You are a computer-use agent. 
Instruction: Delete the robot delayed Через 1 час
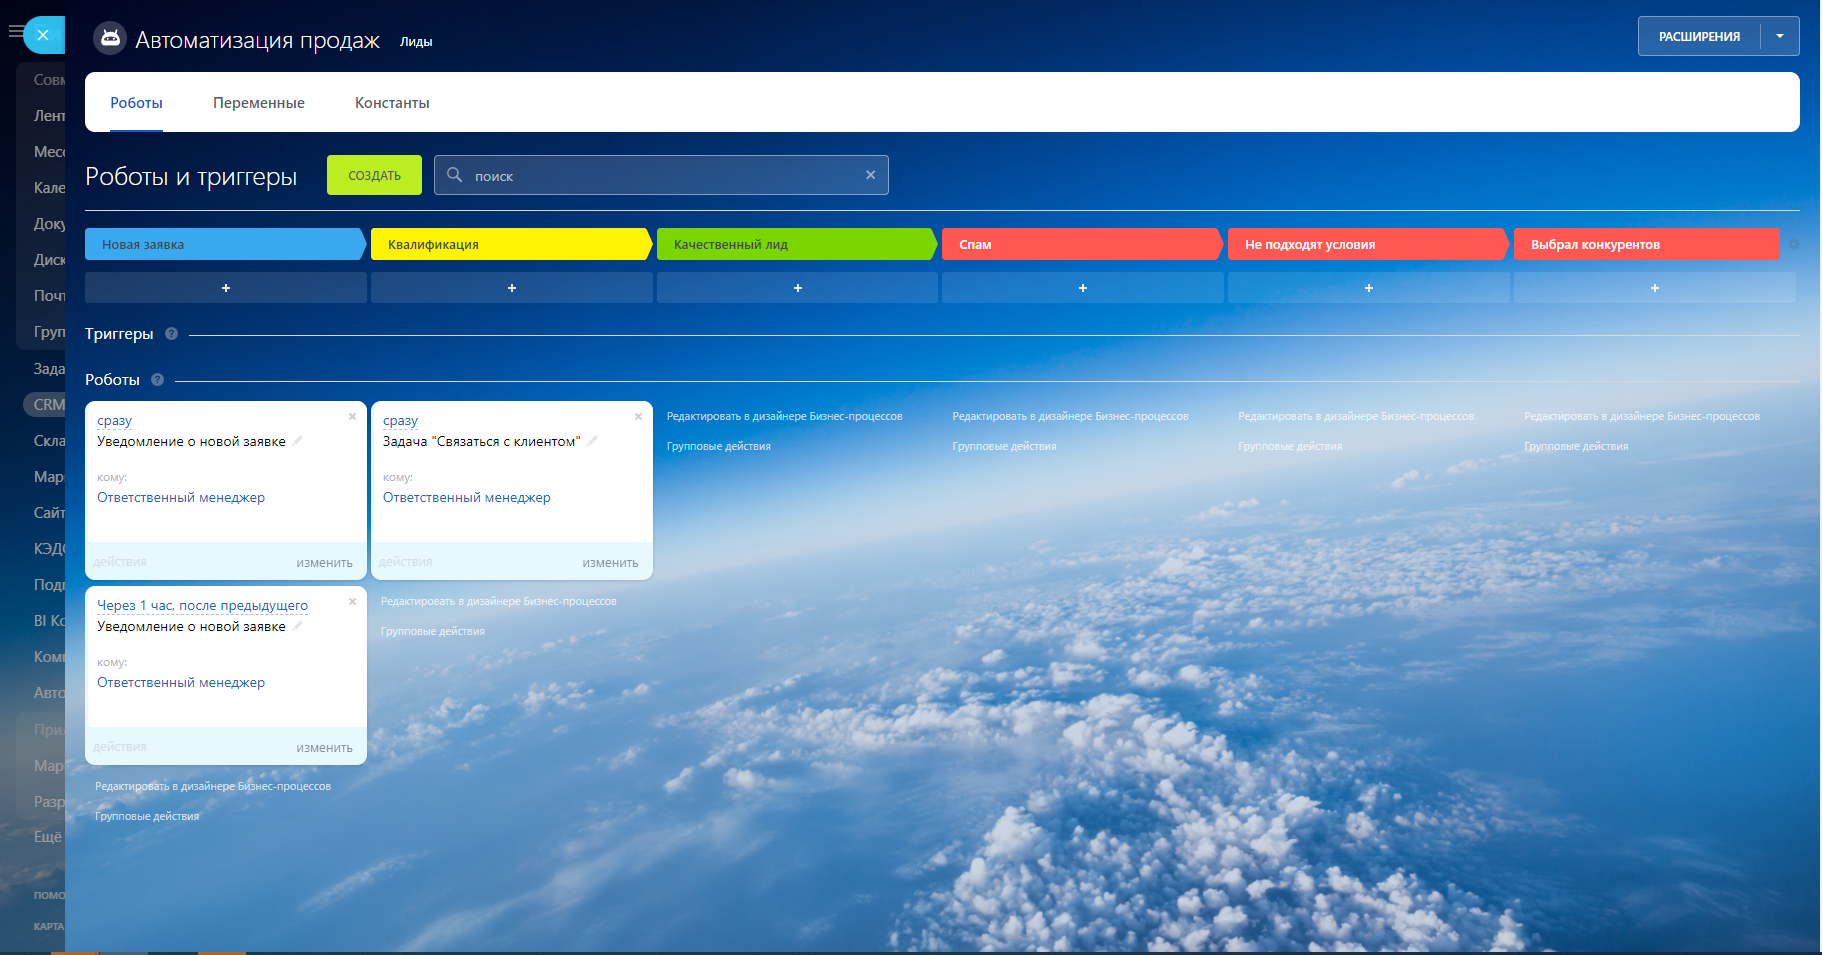[x=352, y=601]
